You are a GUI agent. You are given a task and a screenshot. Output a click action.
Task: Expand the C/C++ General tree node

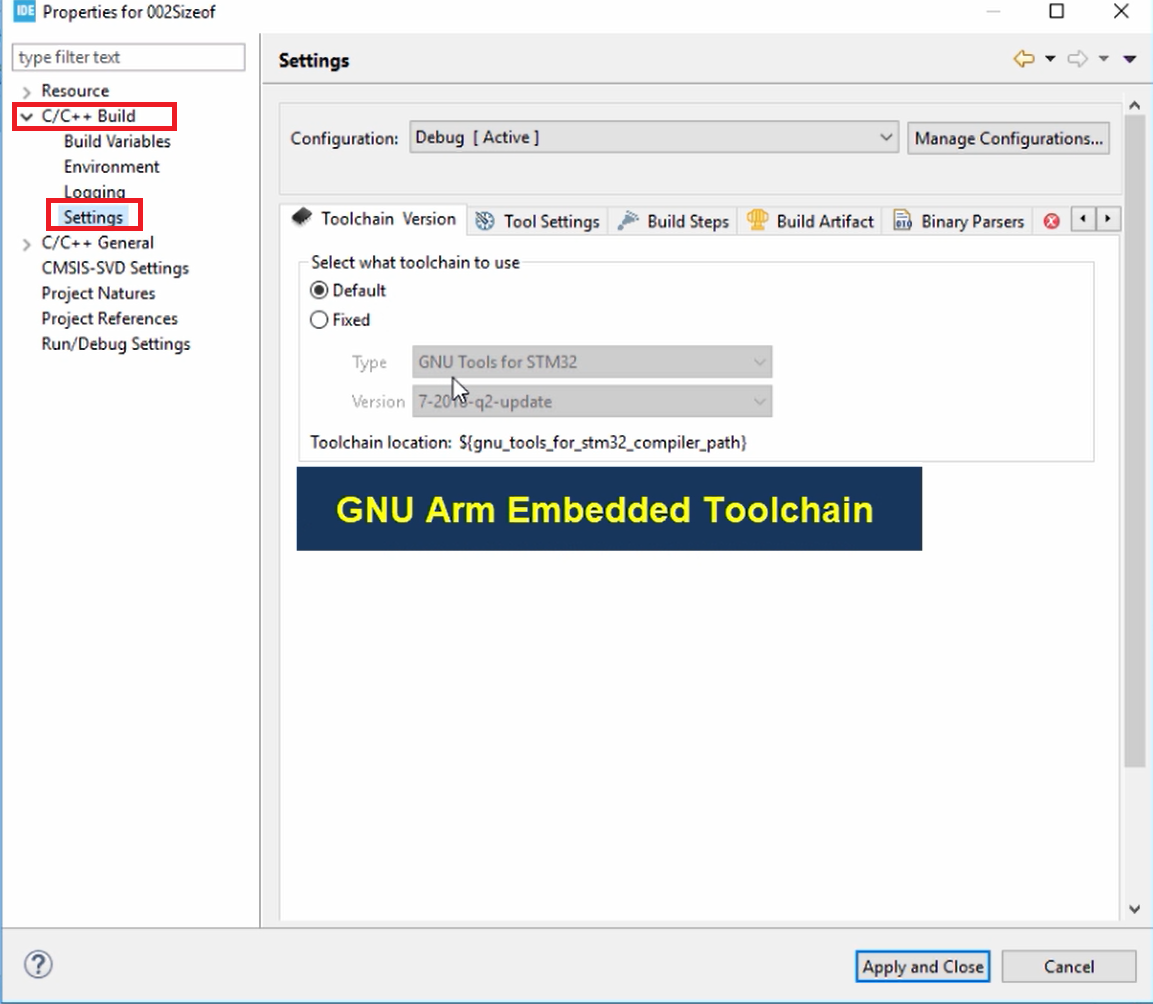(x=26, y=244)
